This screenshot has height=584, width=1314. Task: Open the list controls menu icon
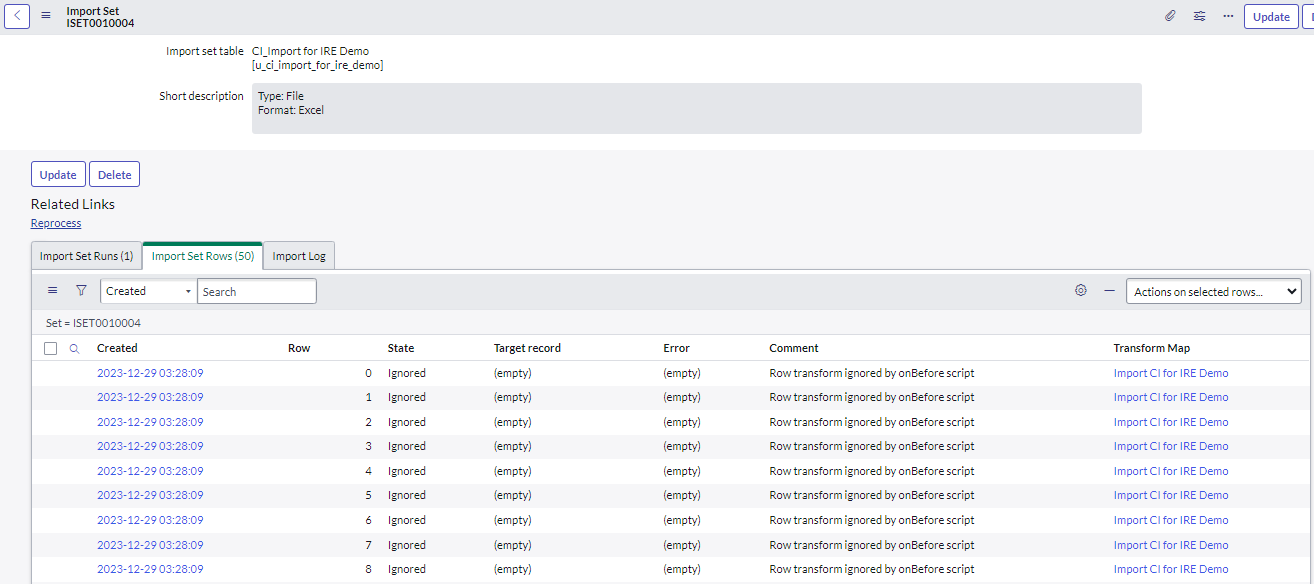coord(53,290)
